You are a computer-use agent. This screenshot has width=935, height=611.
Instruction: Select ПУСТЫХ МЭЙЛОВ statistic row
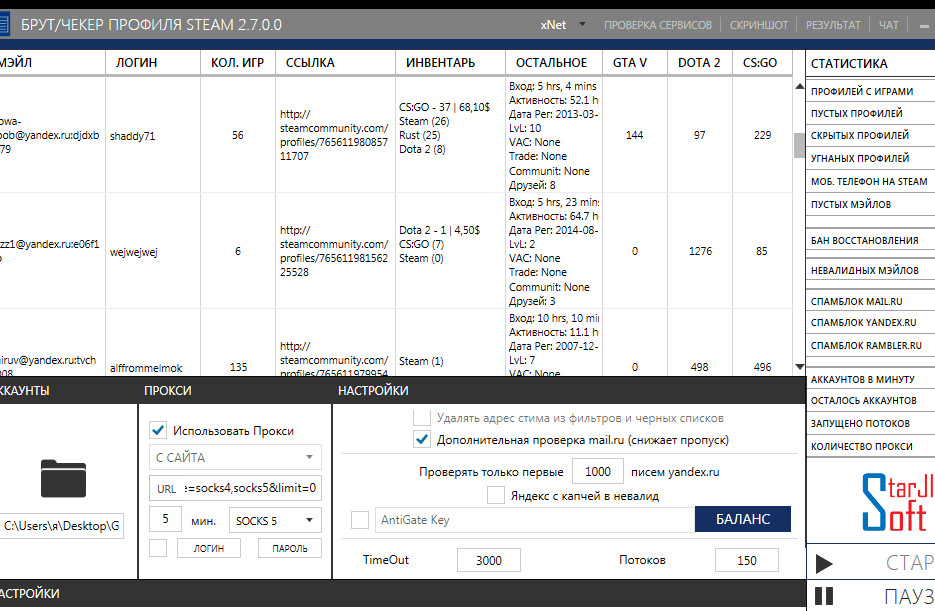tap(871, 204)
